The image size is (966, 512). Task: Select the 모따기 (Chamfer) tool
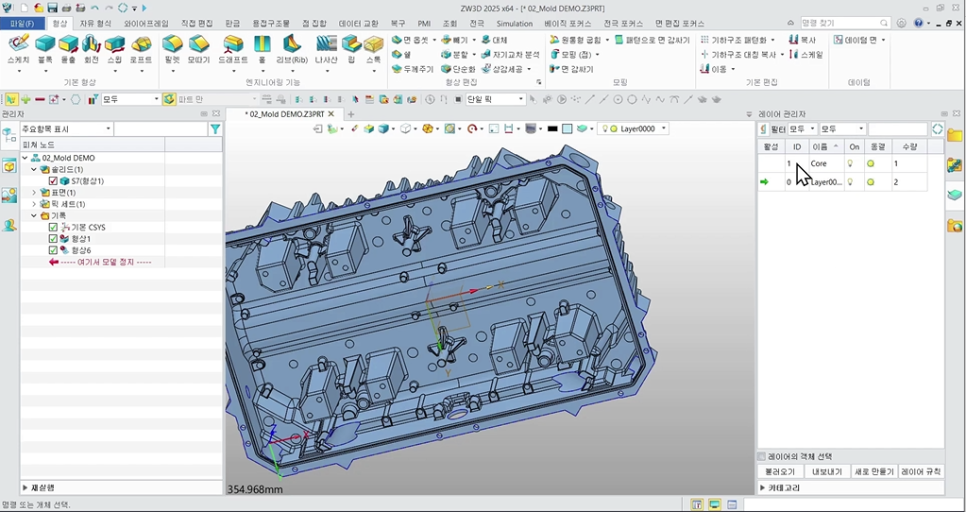[198, 44]
